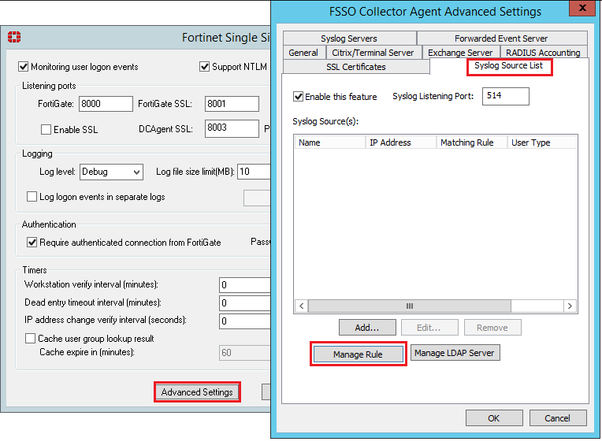Select the Syslog Source List tab

coord(509,66)
